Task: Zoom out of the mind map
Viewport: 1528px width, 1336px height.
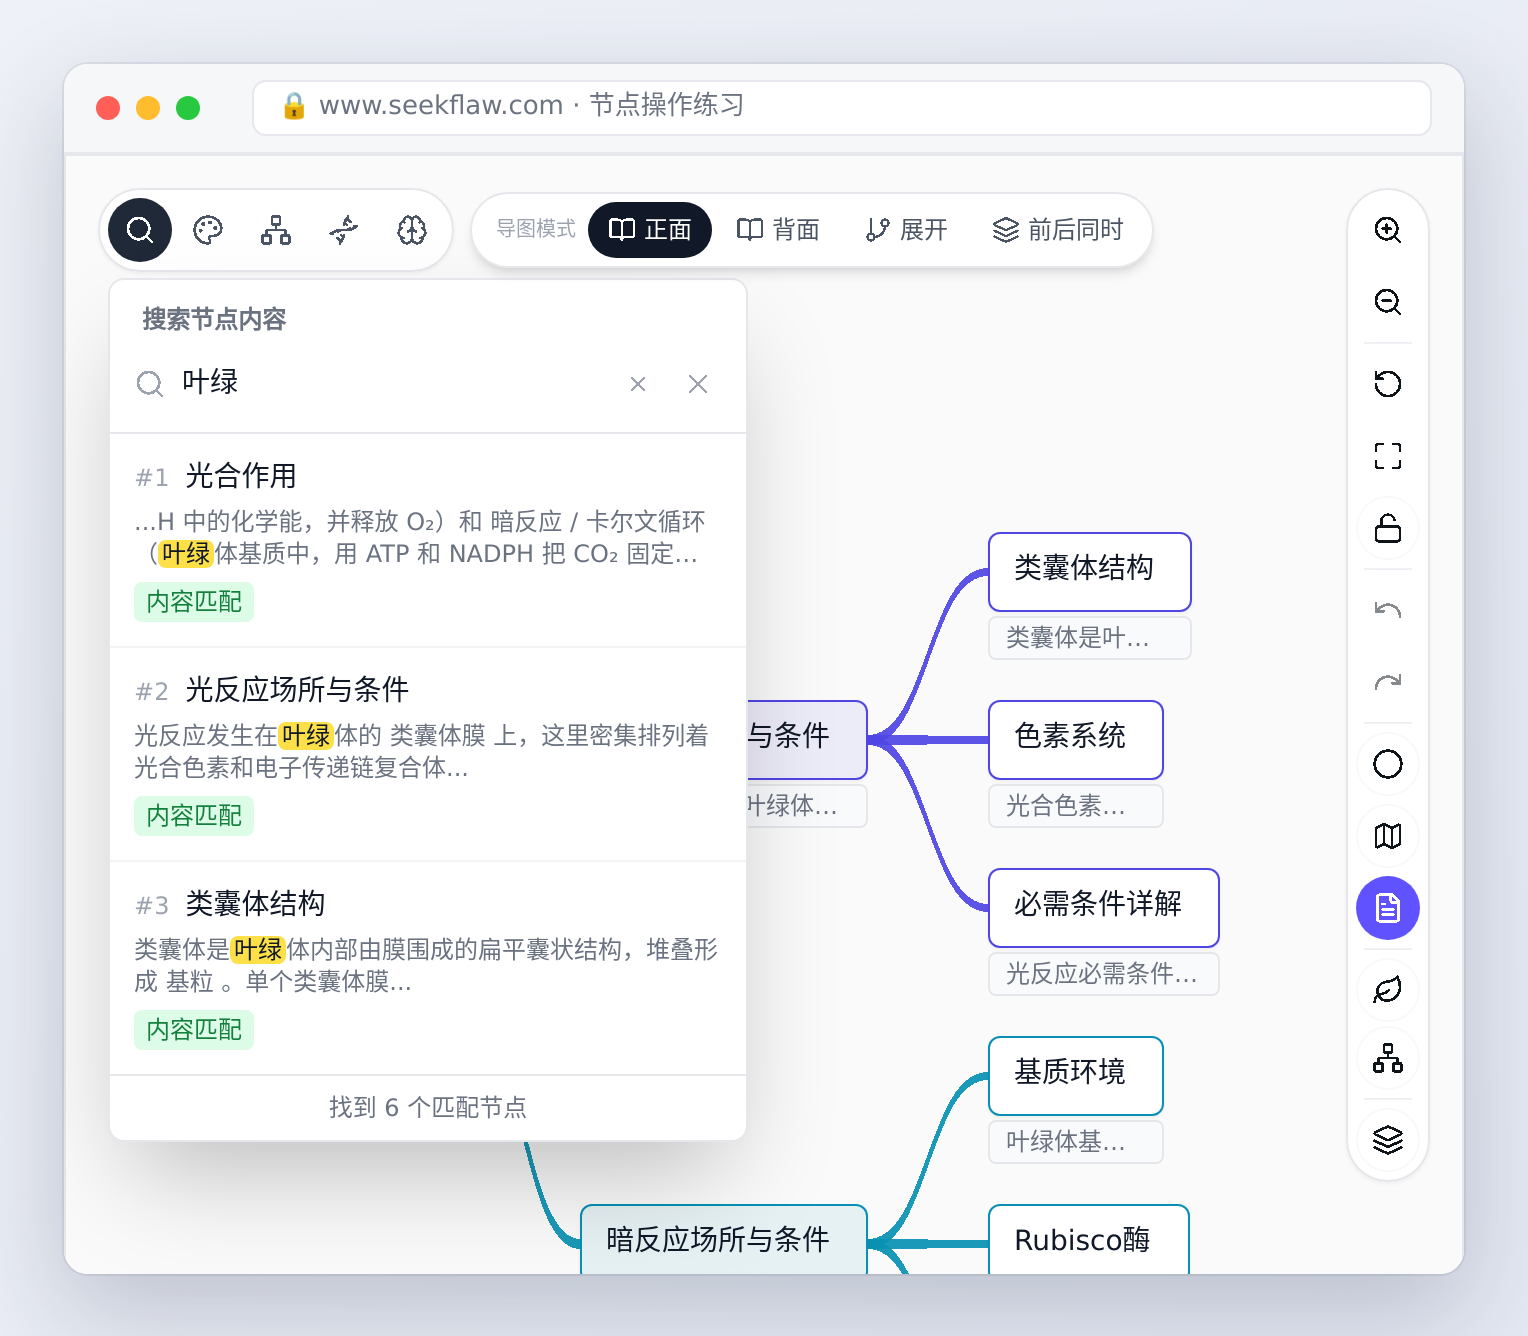Action: (1388, 302)
